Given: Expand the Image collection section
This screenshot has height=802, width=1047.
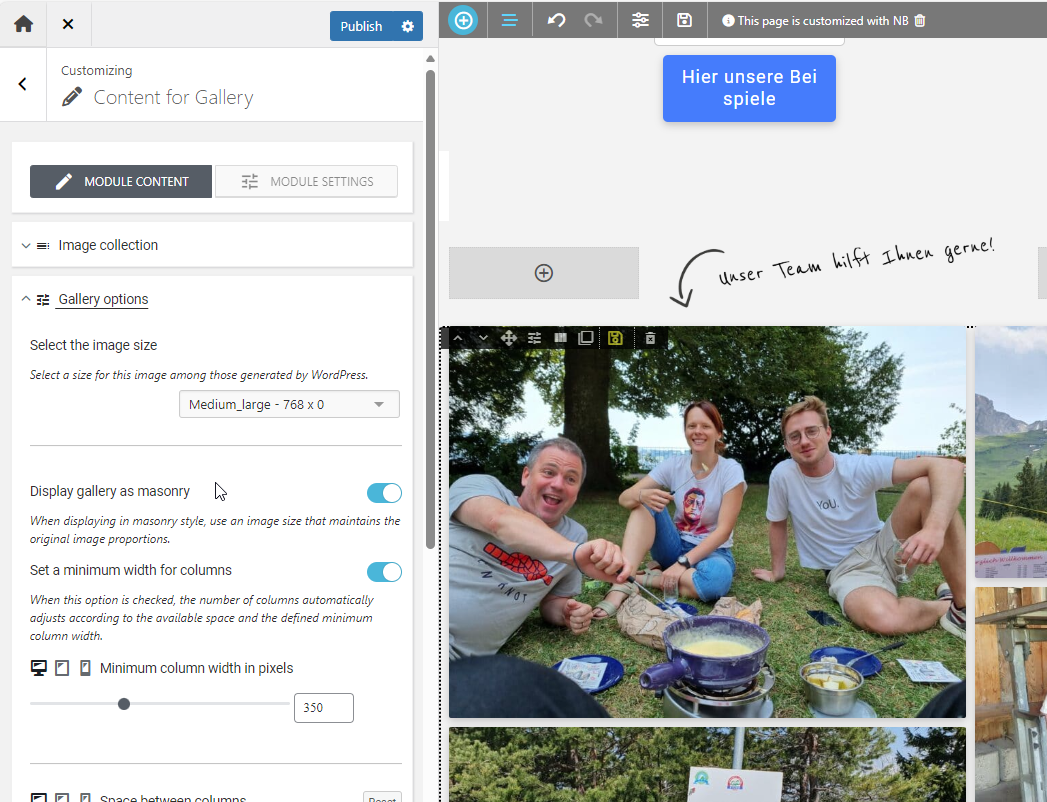Looking at the screenshot, I should (x=212, y=245).
